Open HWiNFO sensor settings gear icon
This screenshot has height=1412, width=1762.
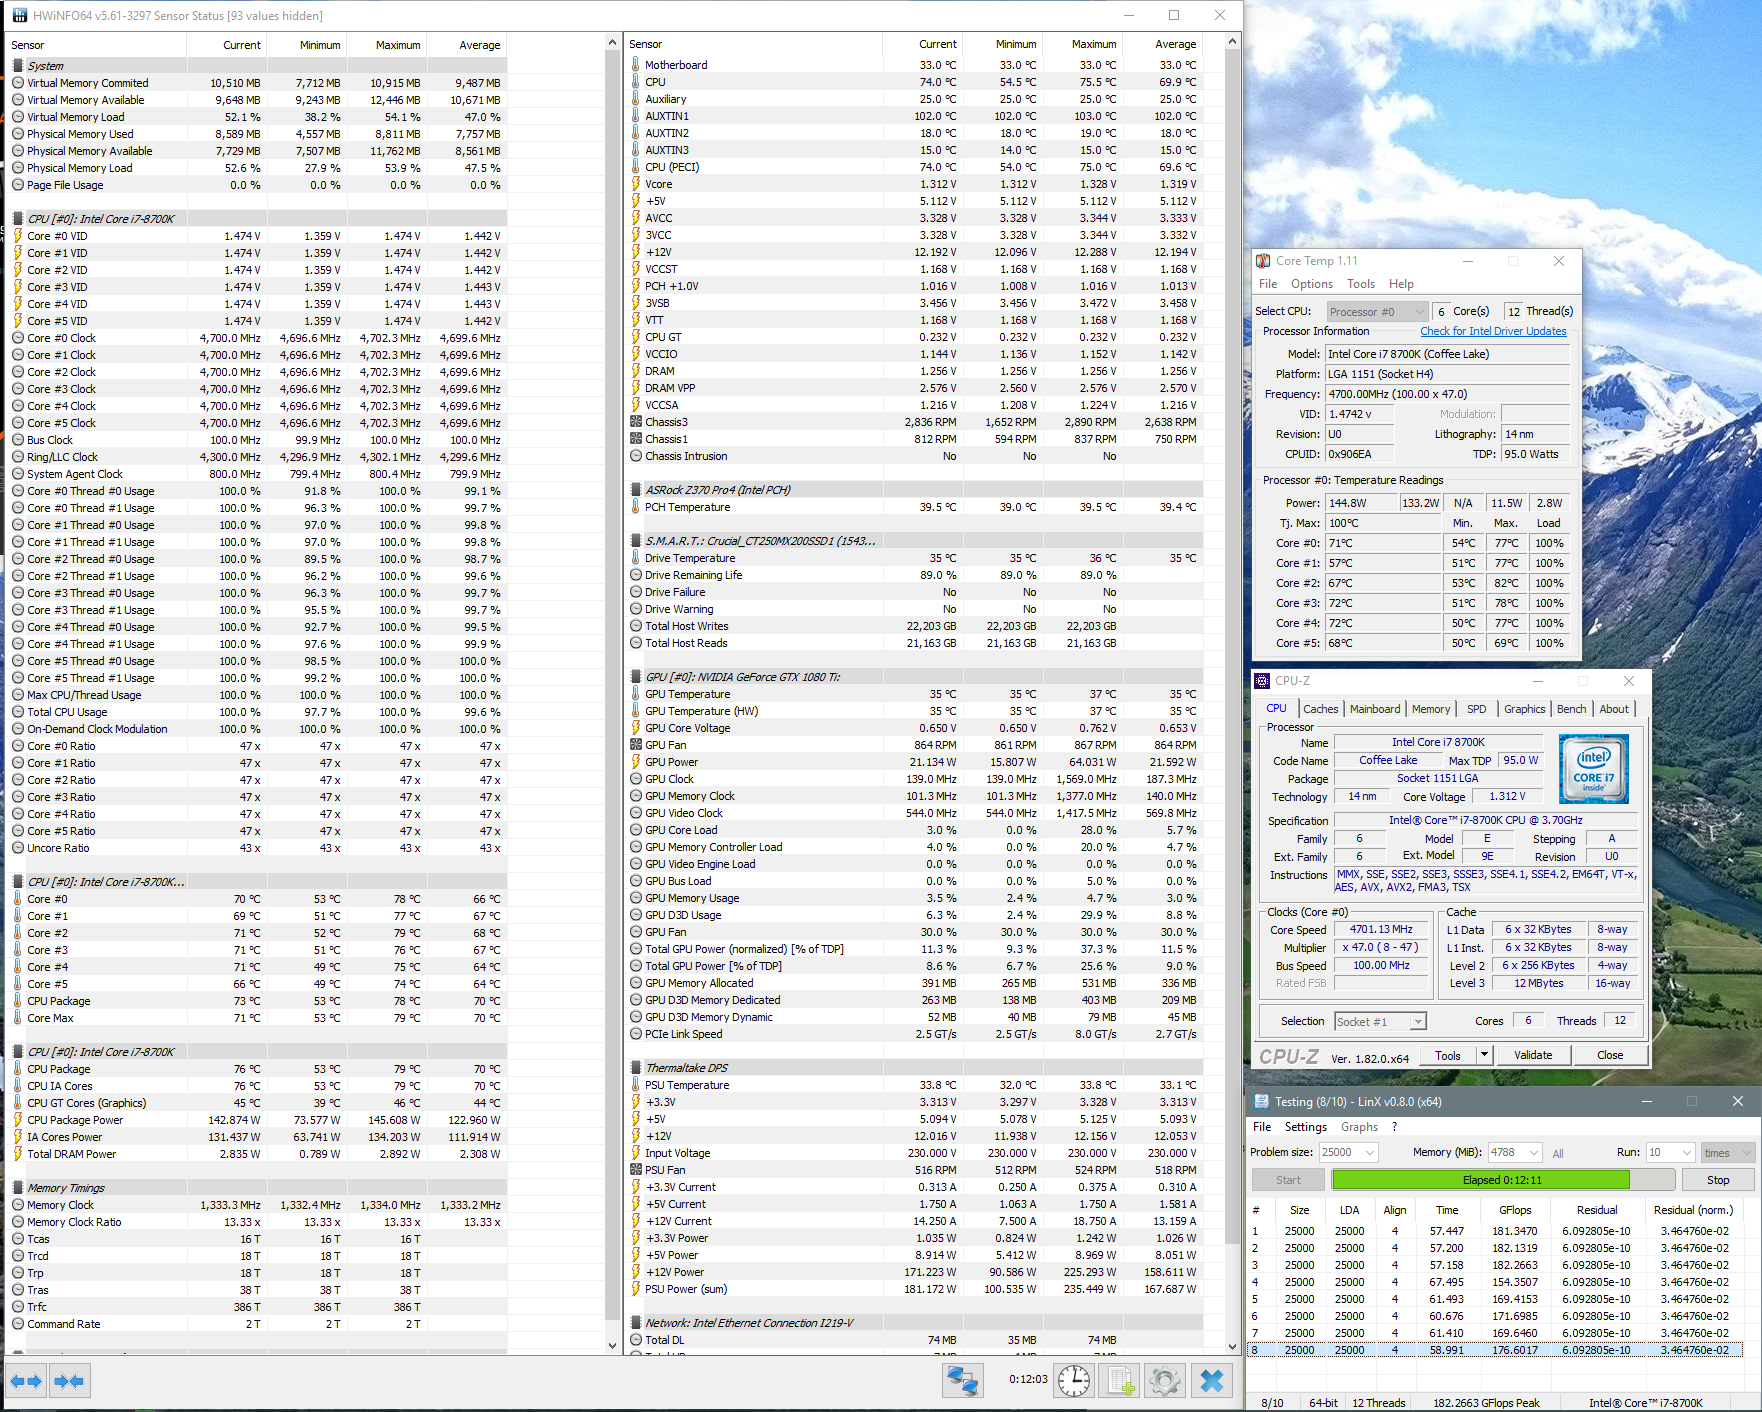coord(1165,1381)
